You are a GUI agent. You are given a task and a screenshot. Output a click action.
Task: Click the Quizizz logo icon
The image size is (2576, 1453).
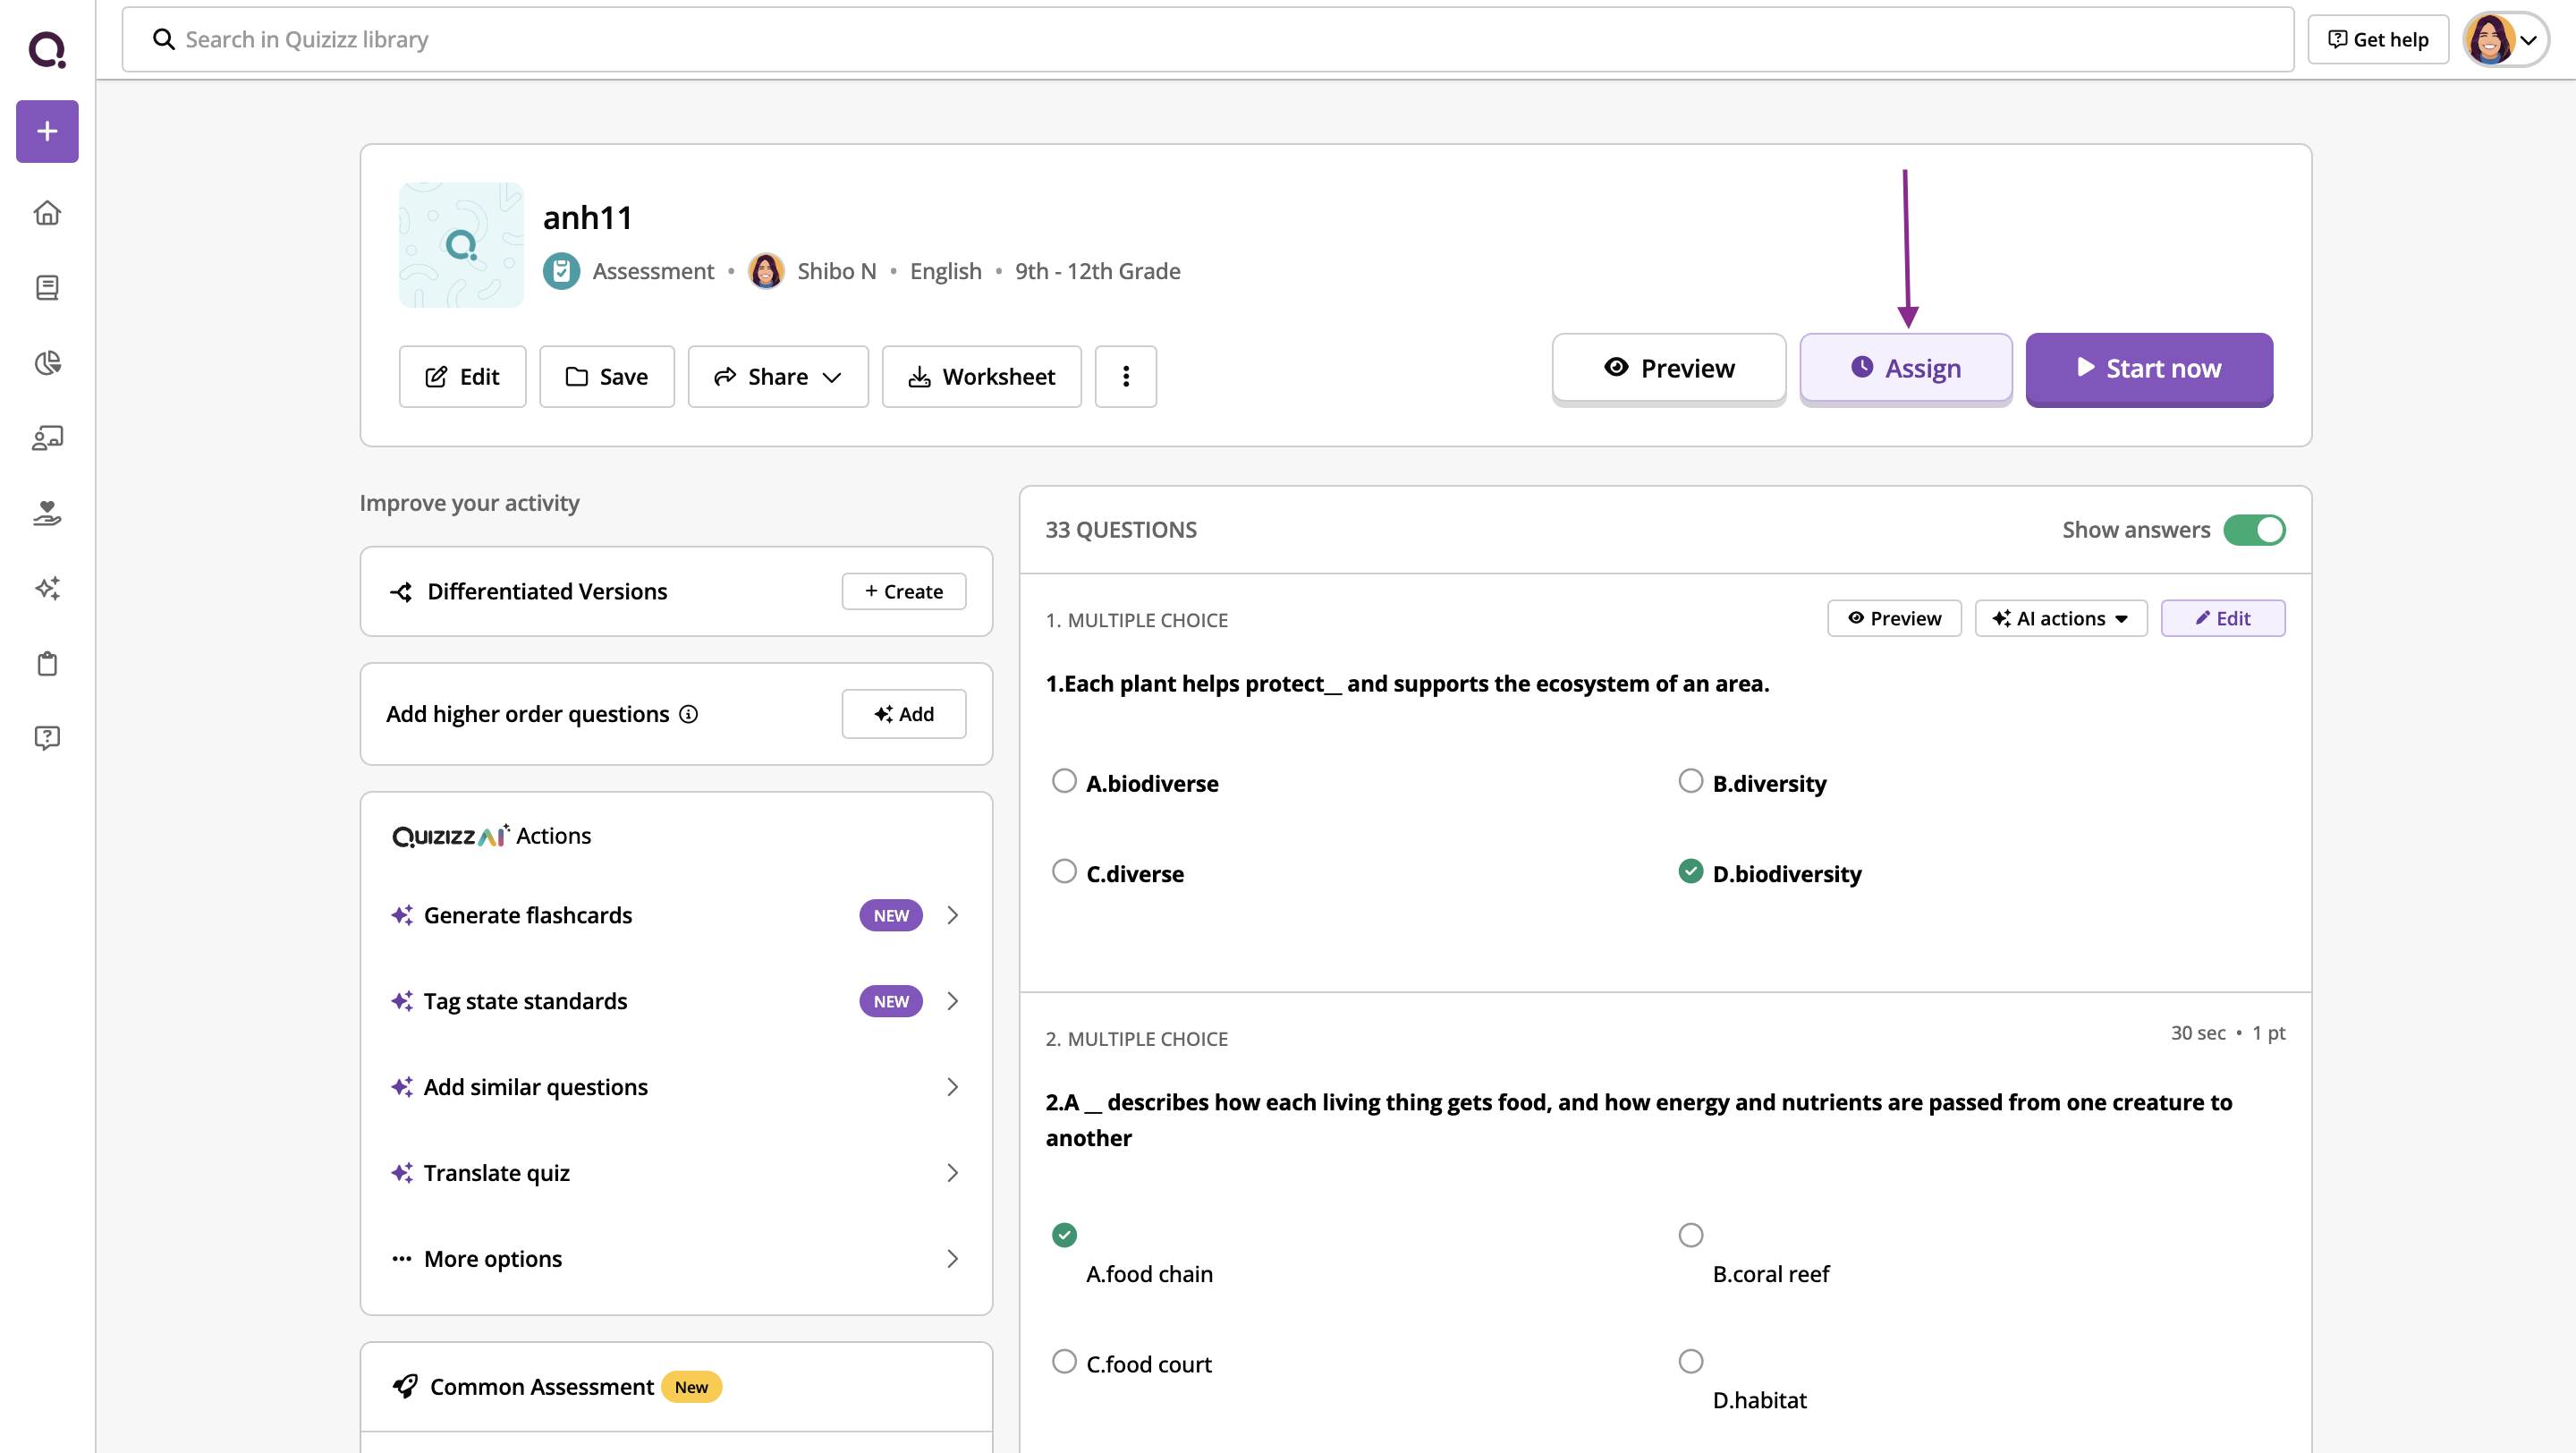tap(47, 48)
